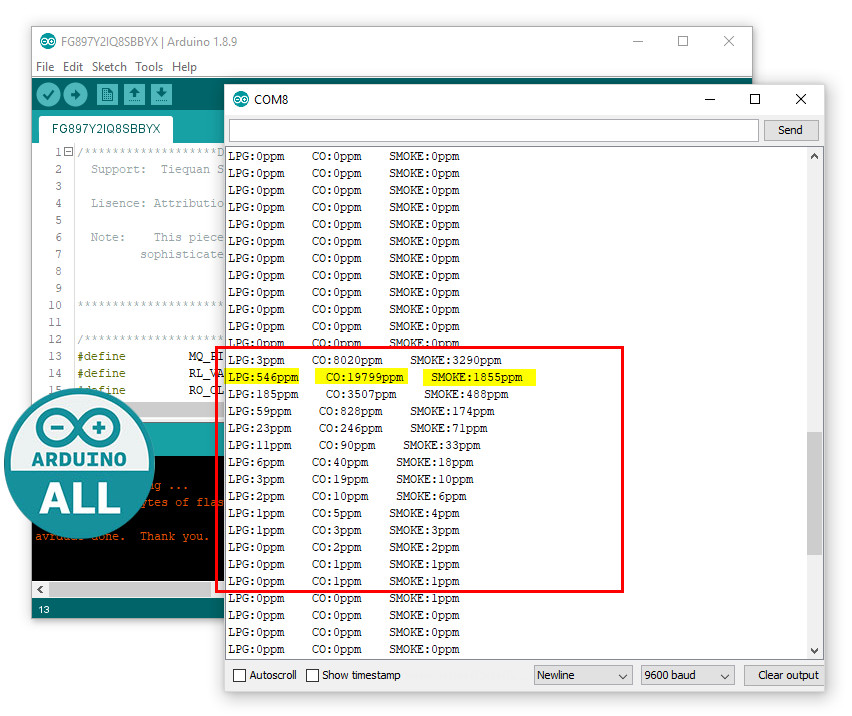Click the CO:3507ppm value
This screenshot has width=852, height=716.
point(361,394)
